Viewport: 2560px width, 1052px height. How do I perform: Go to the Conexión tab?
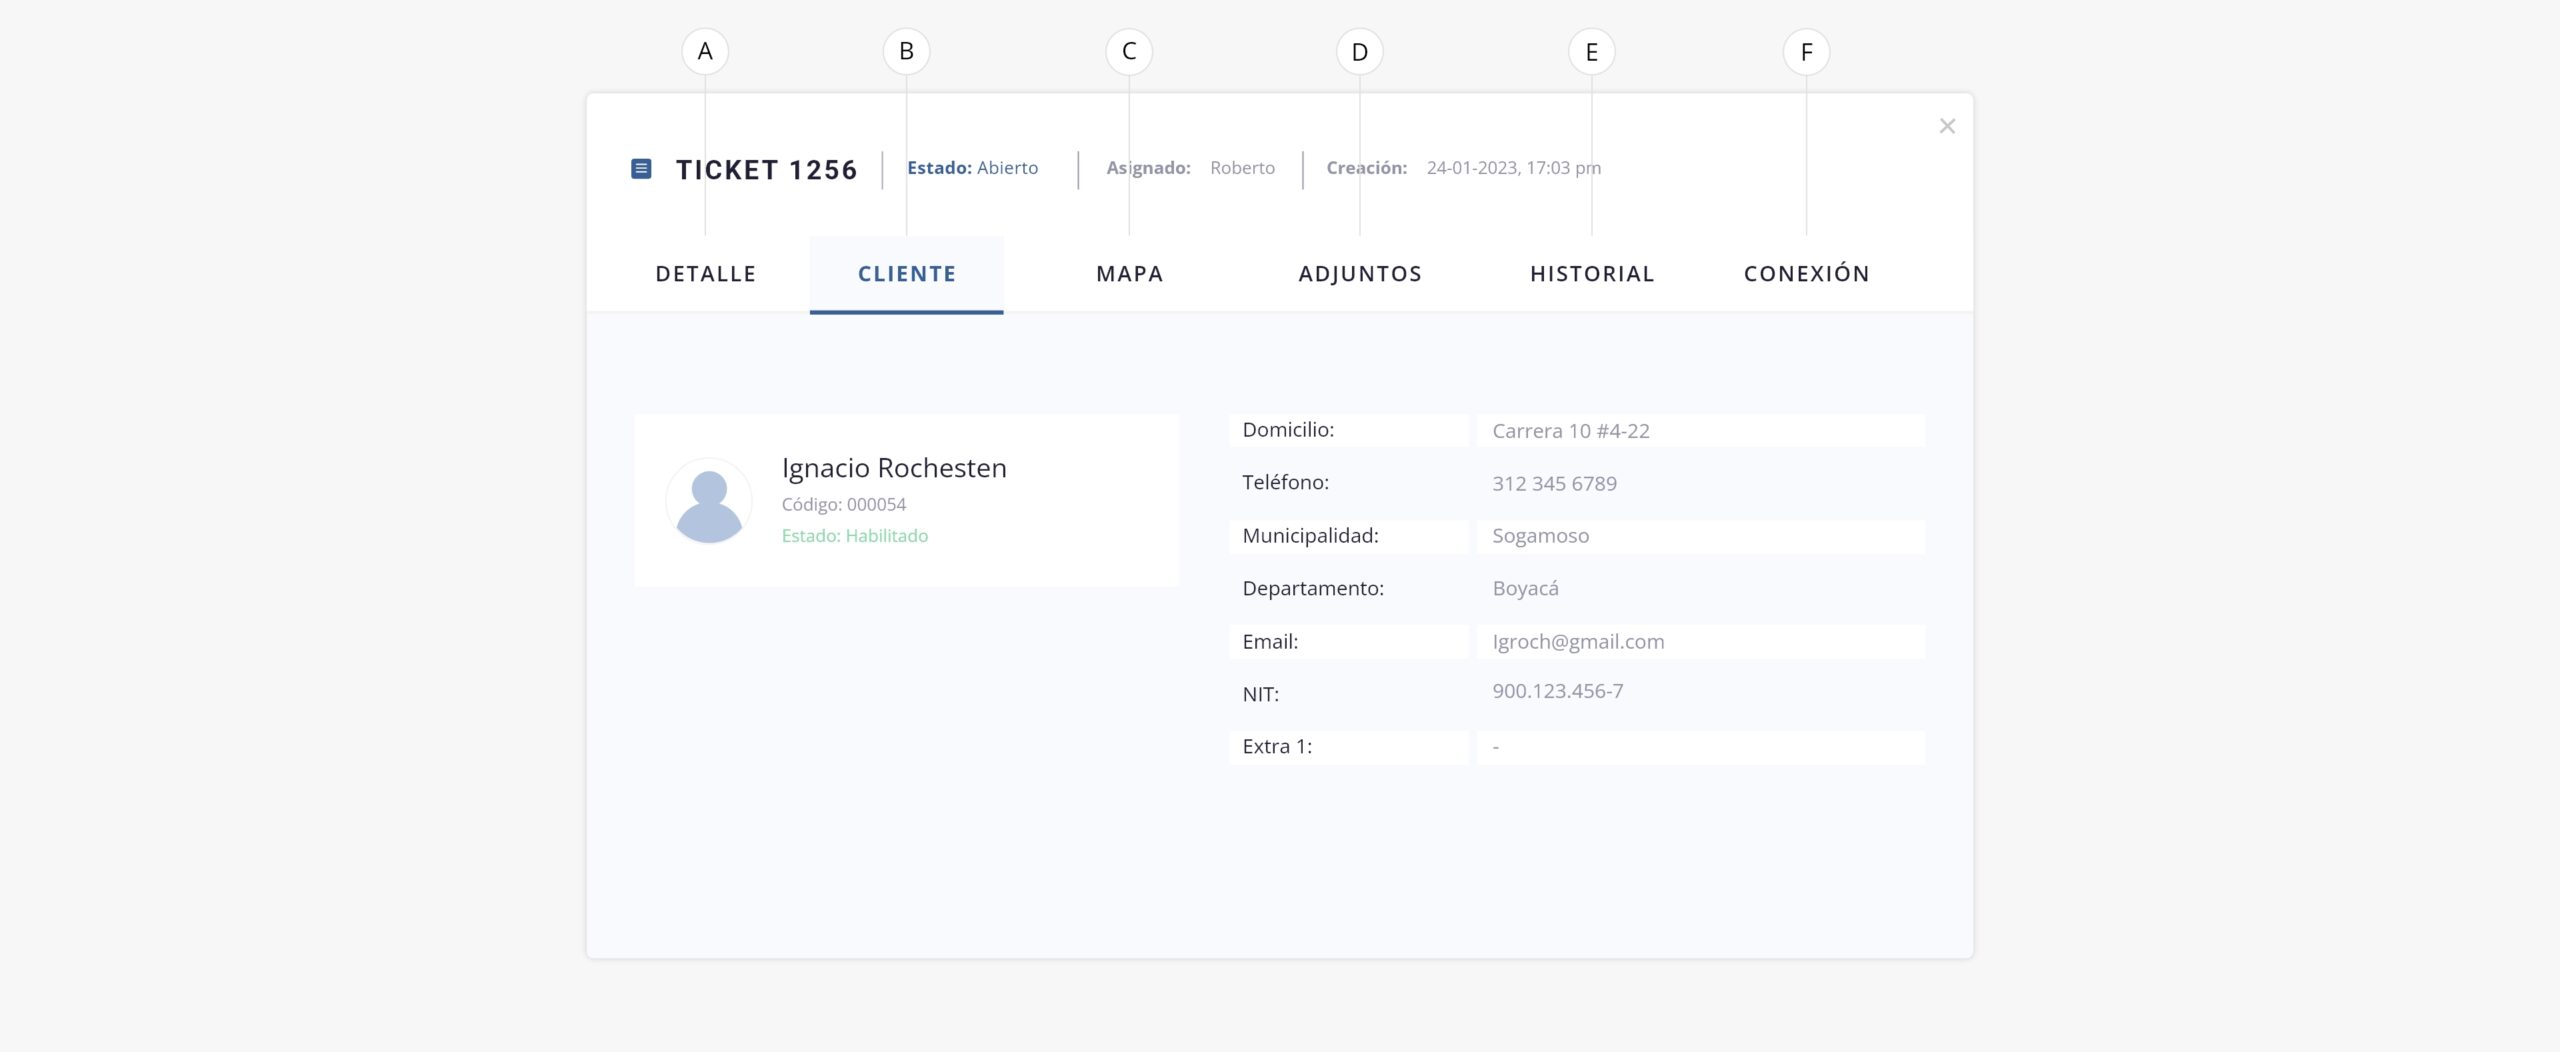point(1806,274)
